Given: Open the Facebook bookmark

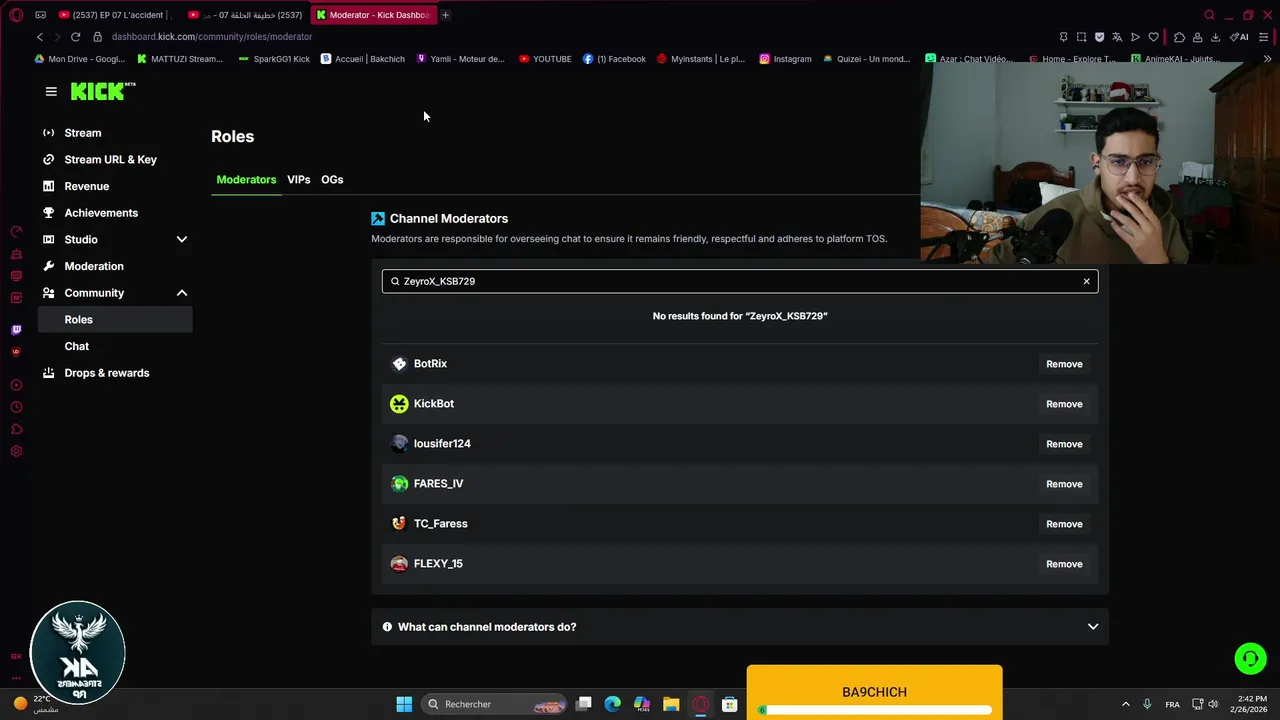Looking at the screenshot, I should (614, 59).
